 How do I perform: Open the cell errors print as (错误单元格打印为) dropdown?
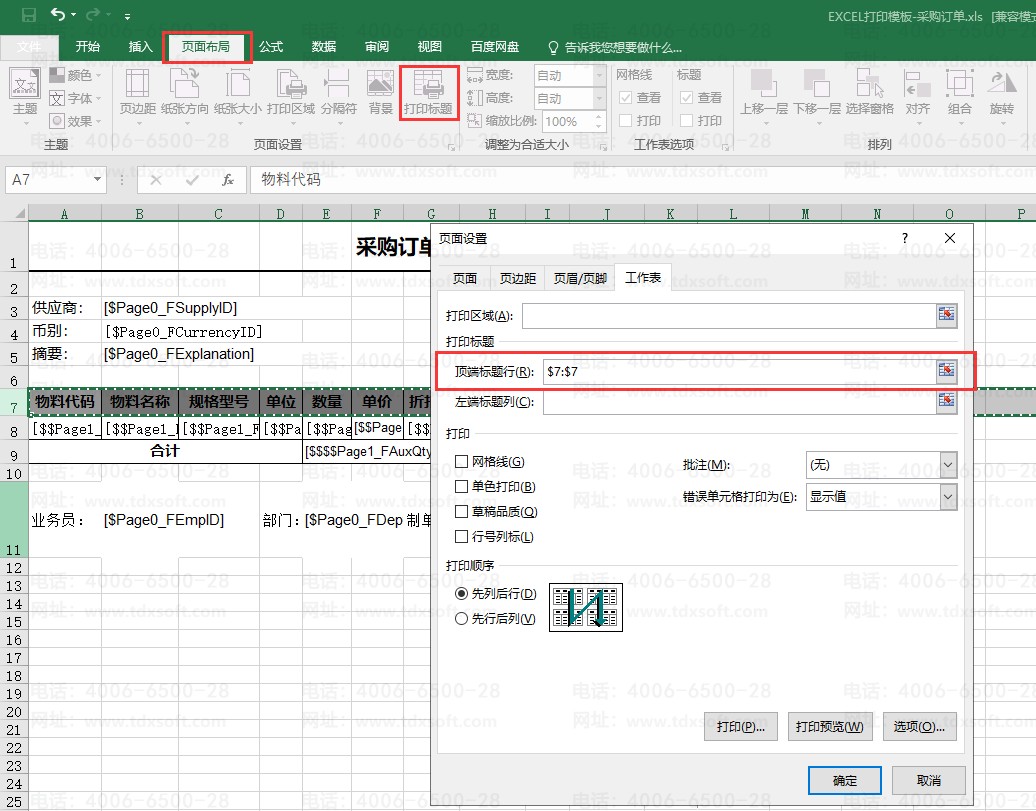(948, 497)
